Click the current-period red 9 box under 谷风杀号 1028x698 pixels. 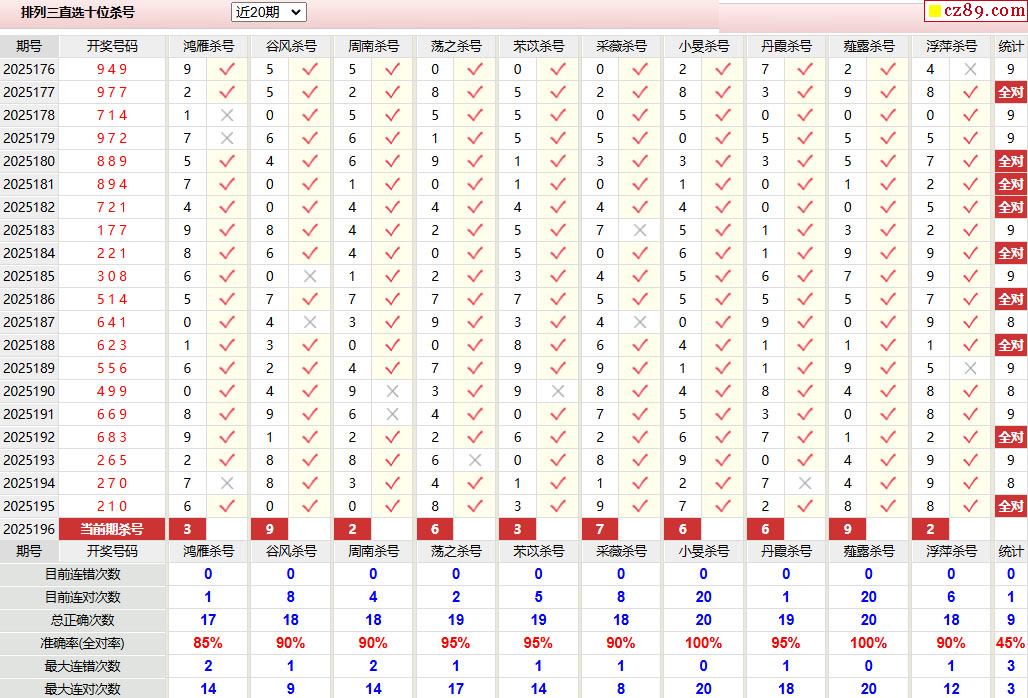tap(270, 529)
